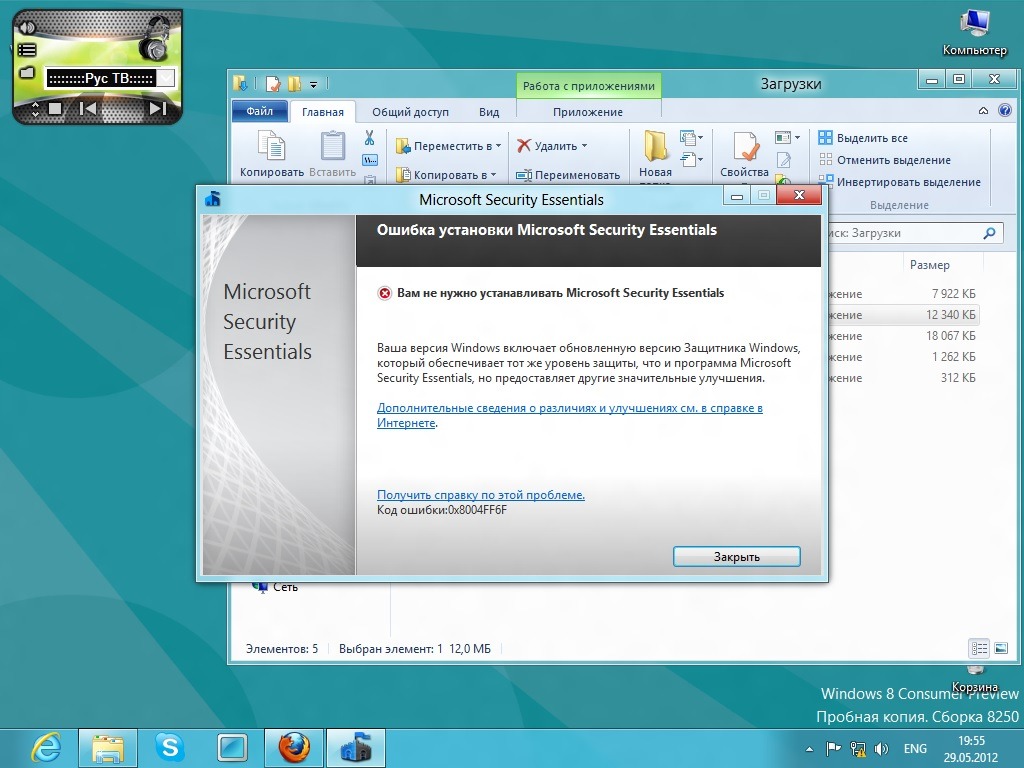Switch to the Главная ribbon tab
The width and height of the screenshot is (1024, 768).
click(x=323, y=112)
